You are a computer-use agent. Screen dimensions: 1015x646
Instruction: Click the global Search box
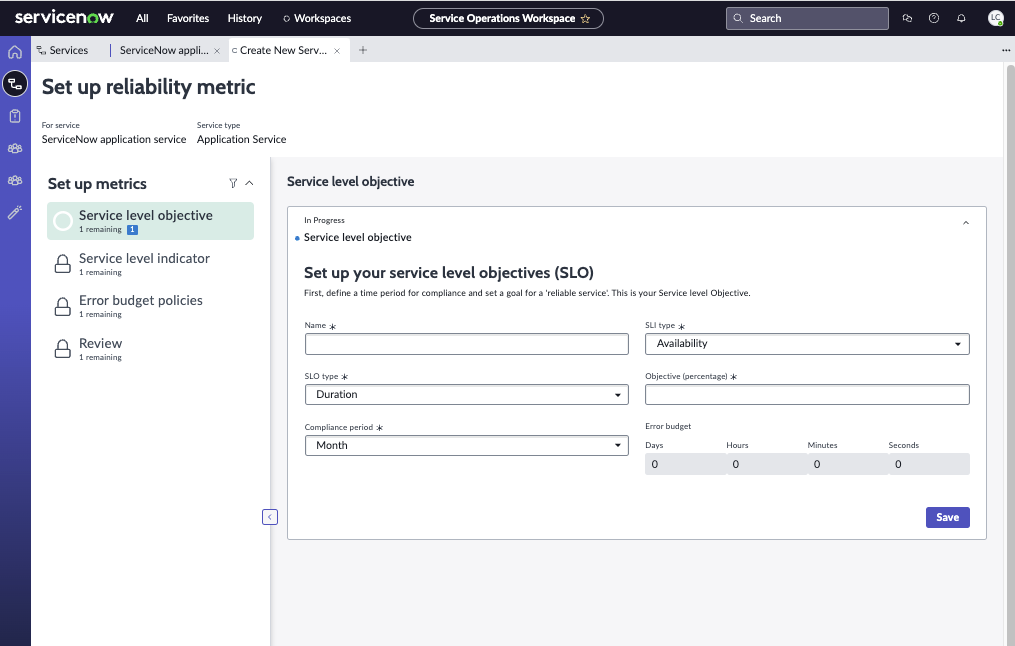point(807,18)
